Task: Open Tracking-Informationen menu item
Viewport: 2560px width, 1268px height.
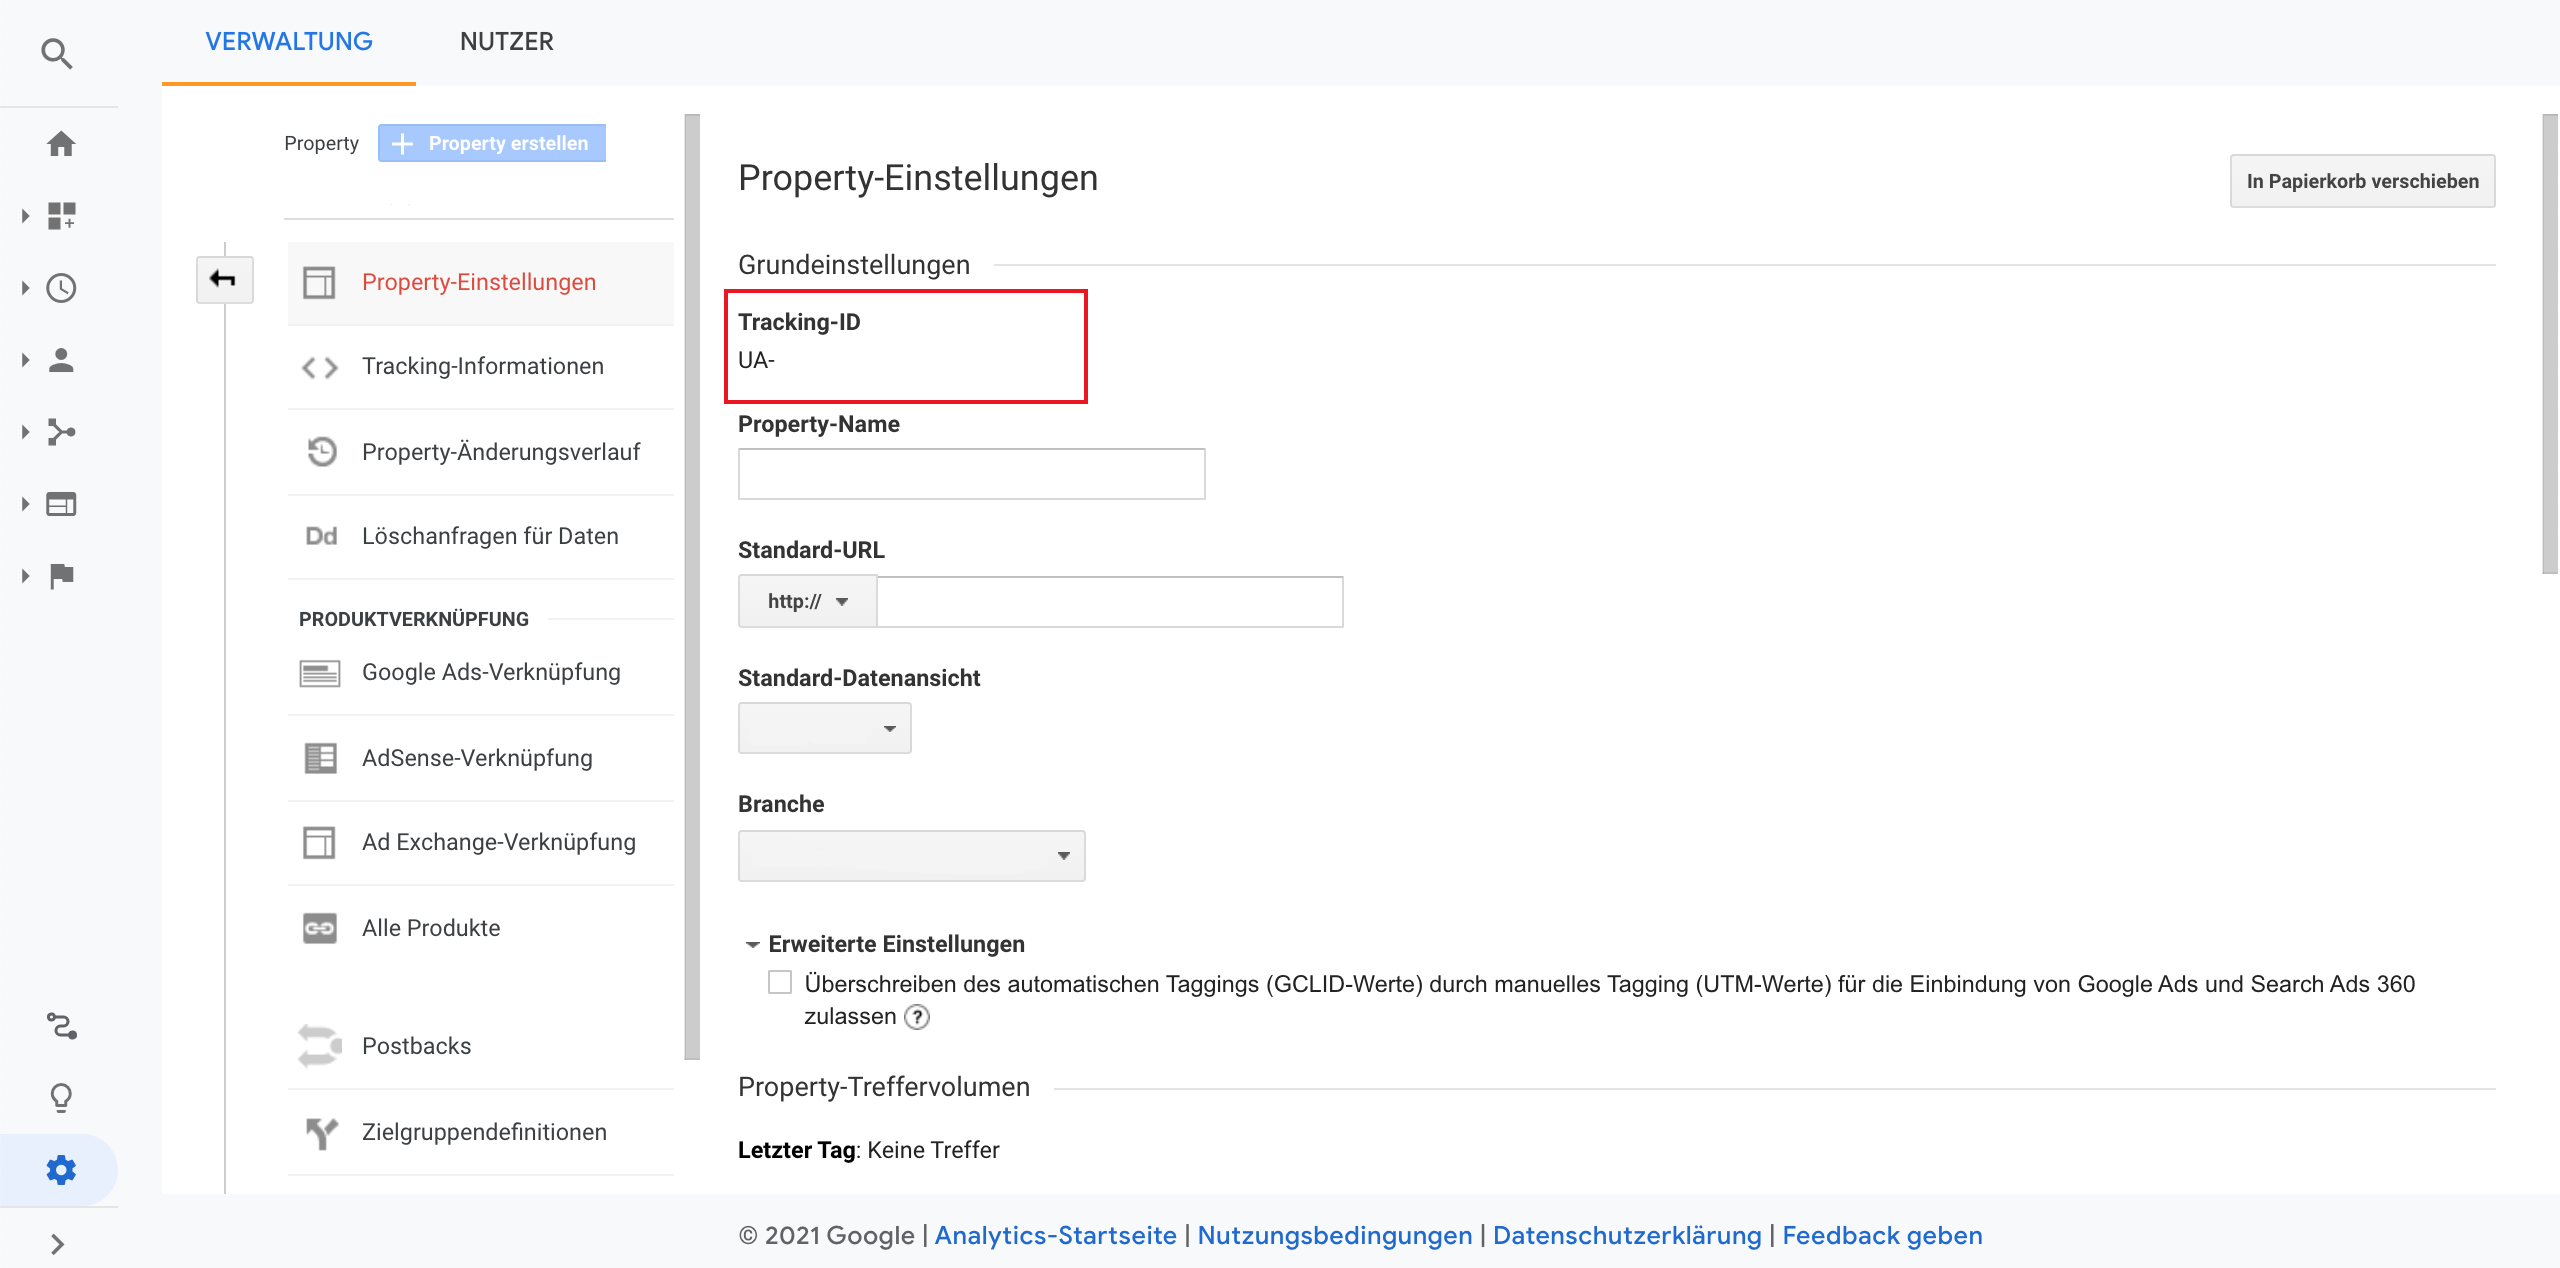Action: 482,366
